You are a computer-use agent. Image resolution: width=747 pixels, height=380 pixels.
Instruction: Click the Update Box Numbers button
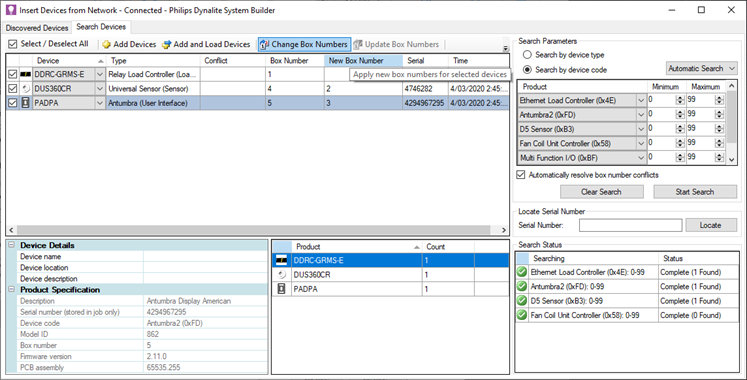coord(396,44)
